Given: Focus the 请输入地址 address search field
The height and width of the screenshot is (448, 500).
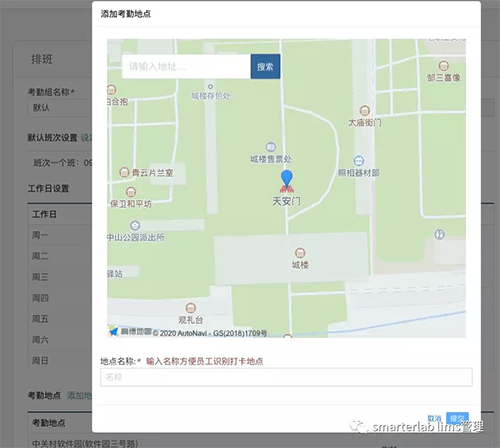Looking at the screenshot, I should tap(186, 66).
